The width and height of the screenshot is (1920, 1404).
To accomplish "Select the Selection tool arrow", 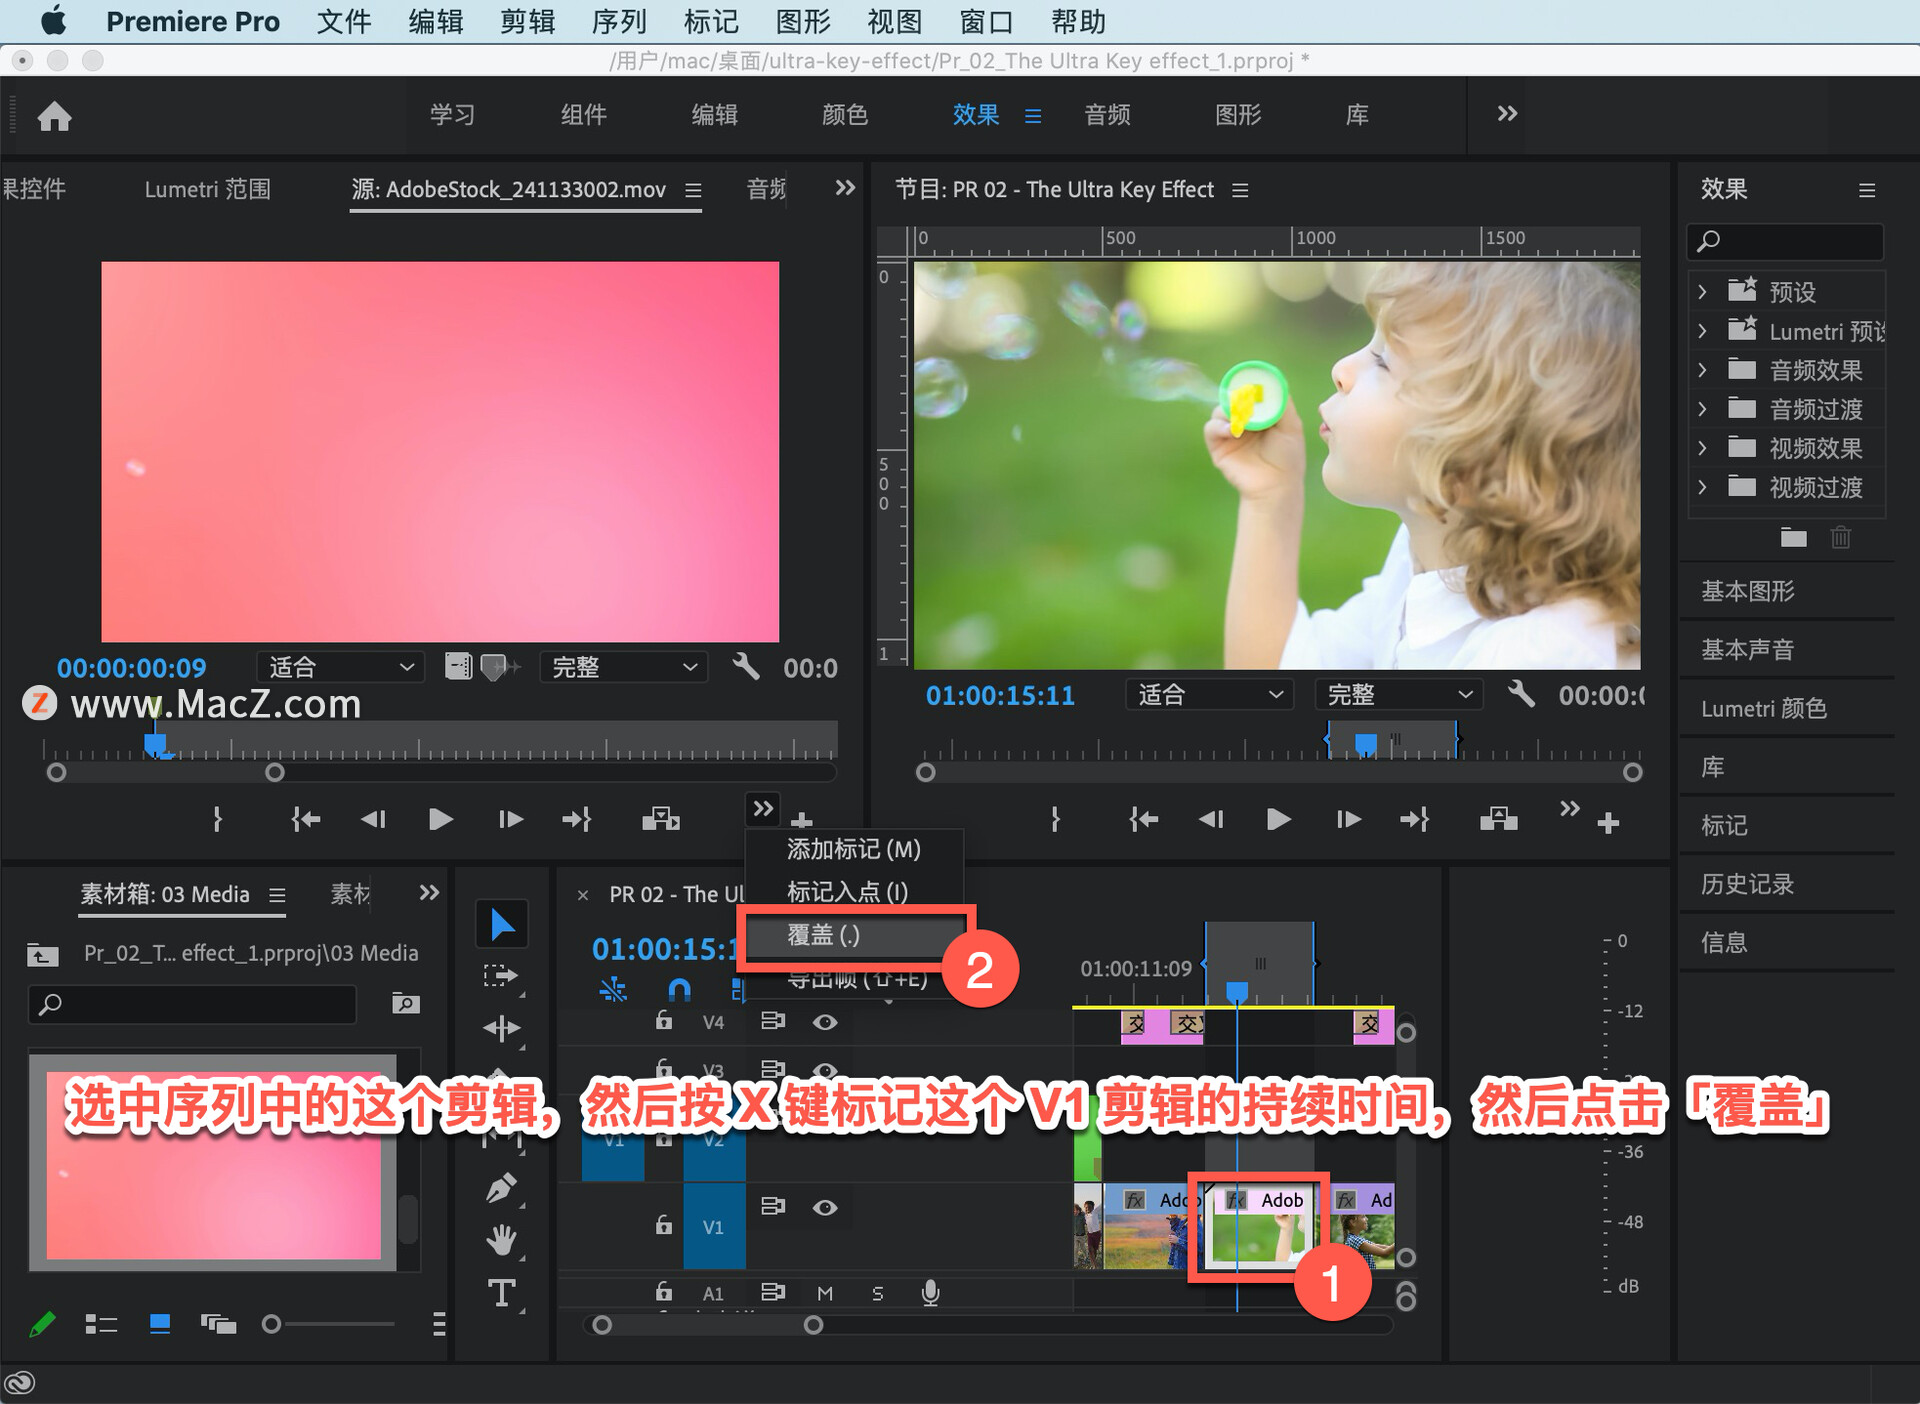I will [502, 925].
